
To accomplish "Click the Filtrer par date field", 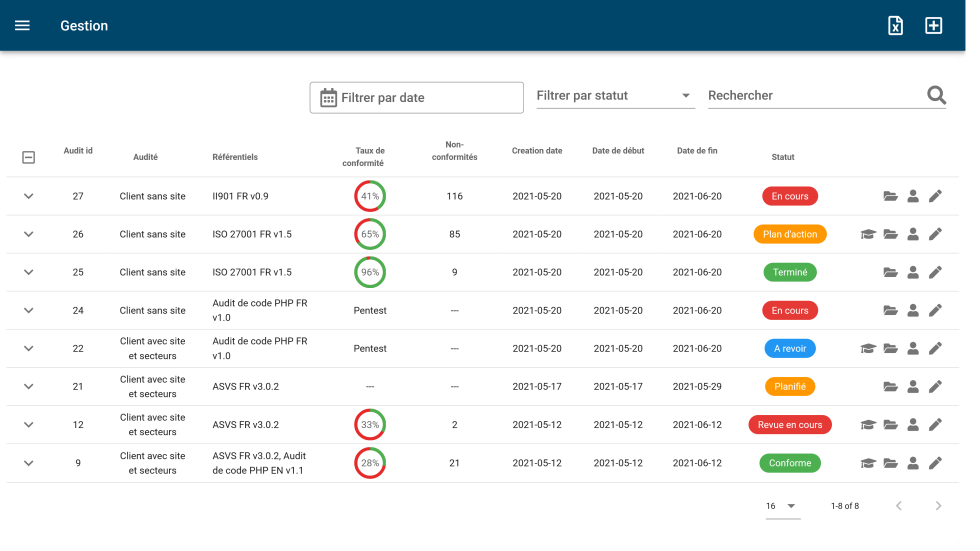I will [x=416, y=98].
